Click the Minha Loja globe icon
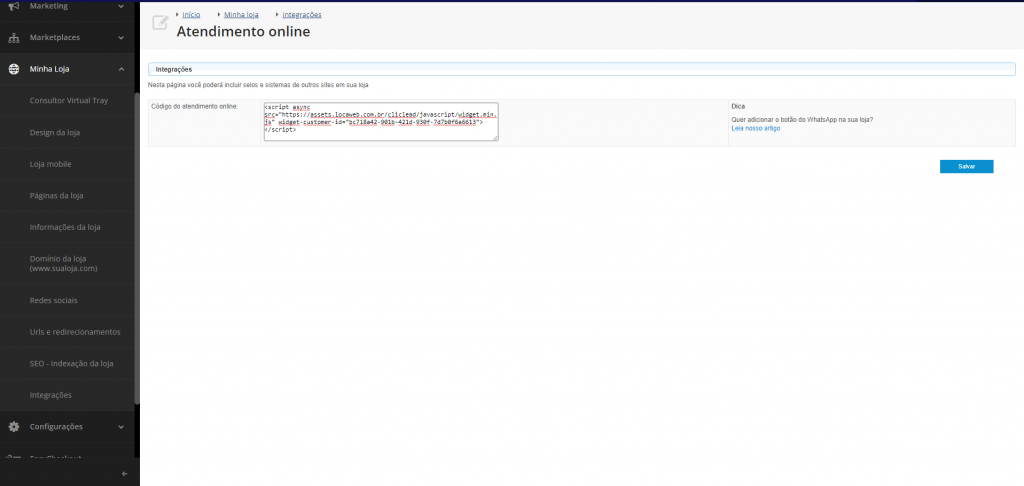This screenshot has height=486, width=1024. click(13, 69)
